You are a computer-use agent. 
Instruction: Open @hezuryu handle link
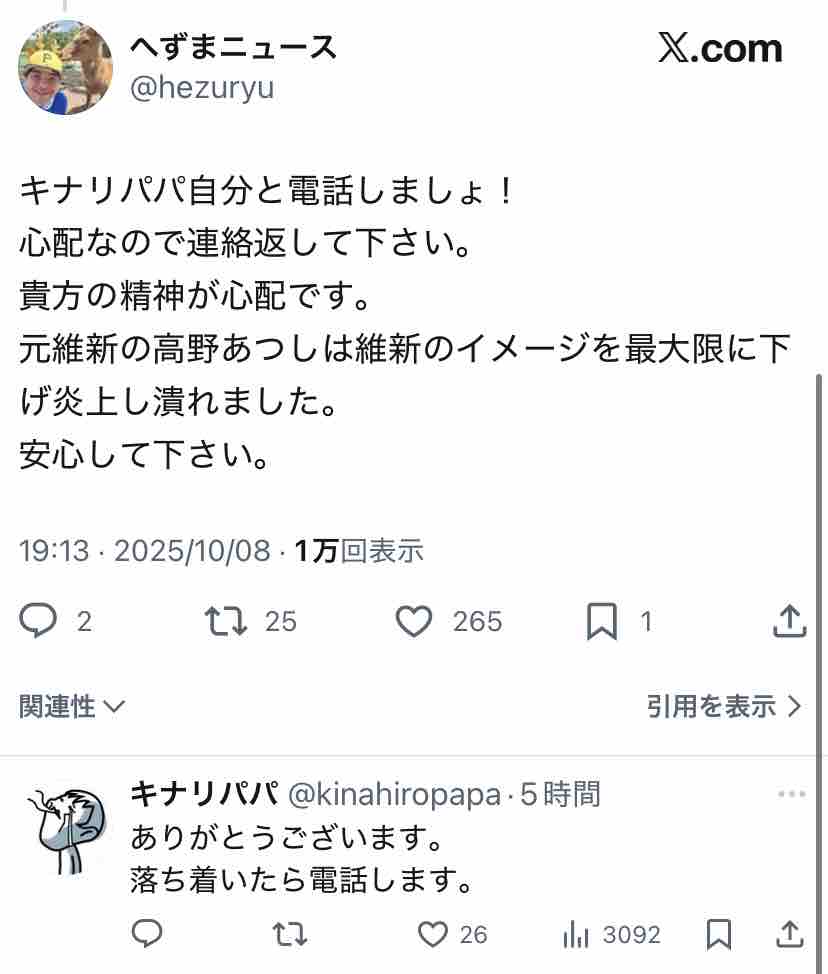(202, 88)
